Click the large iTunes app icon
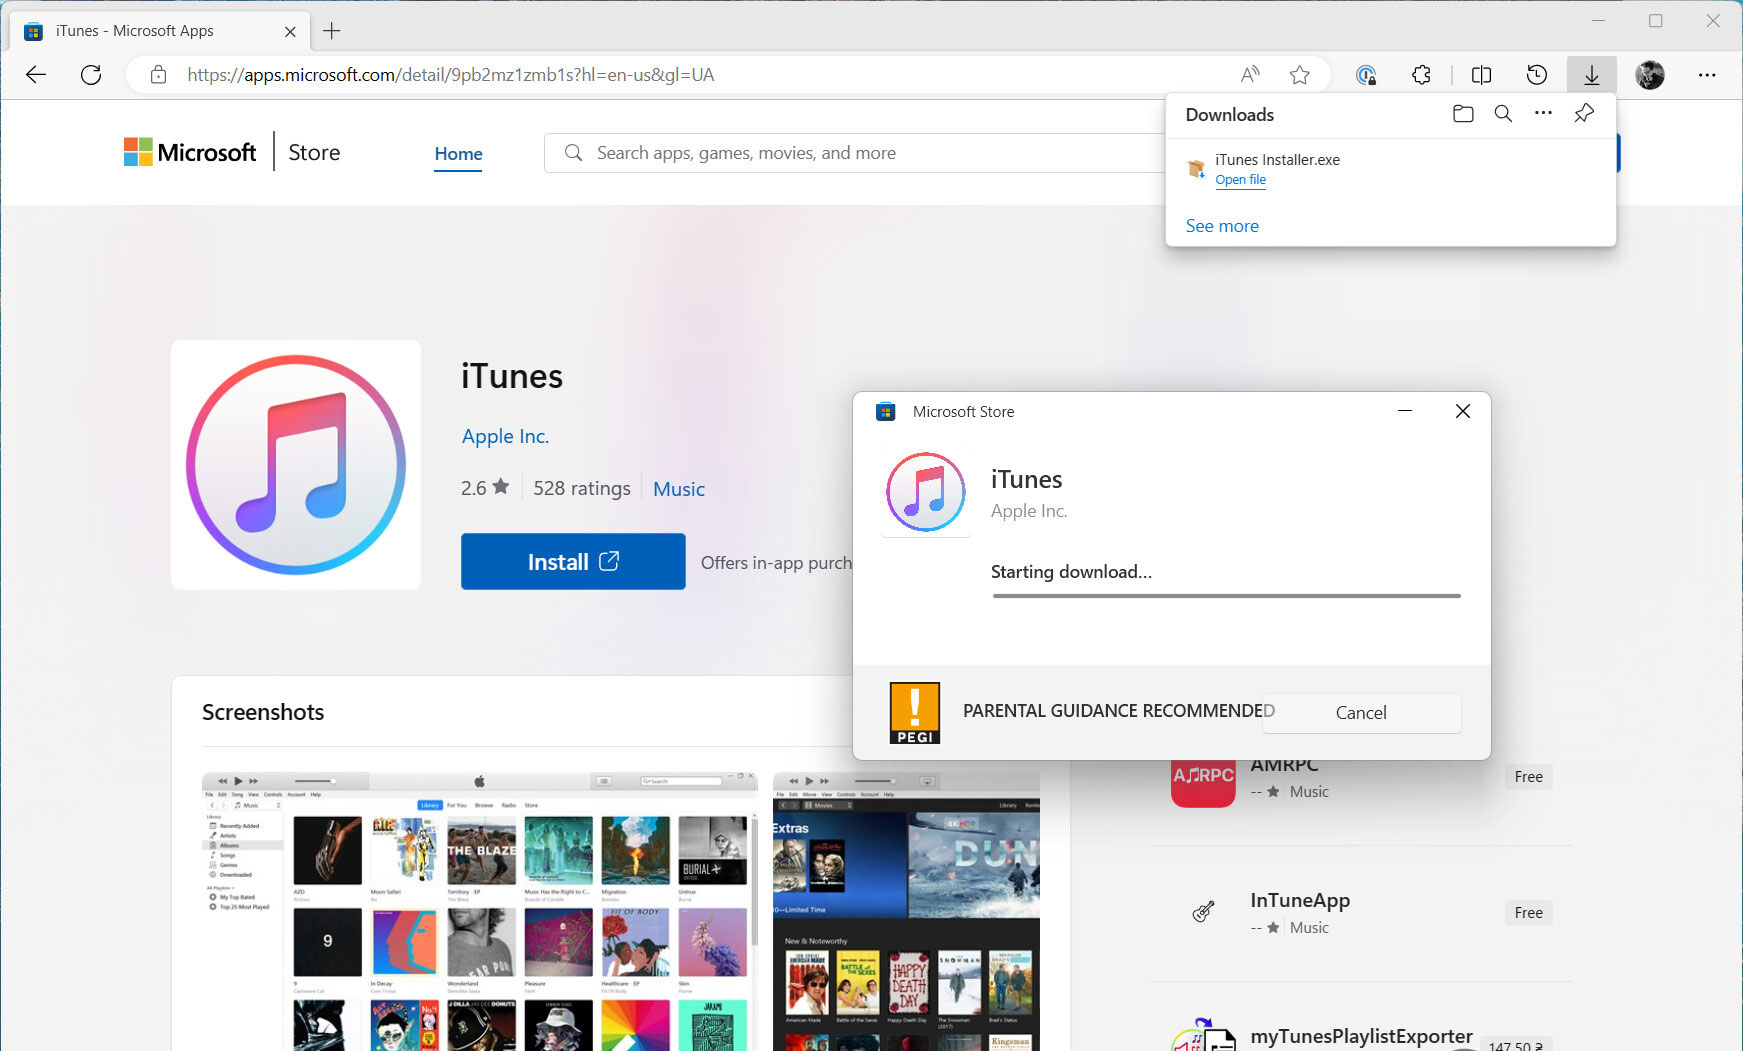Screen dimensions: 1743x1051 296,465
